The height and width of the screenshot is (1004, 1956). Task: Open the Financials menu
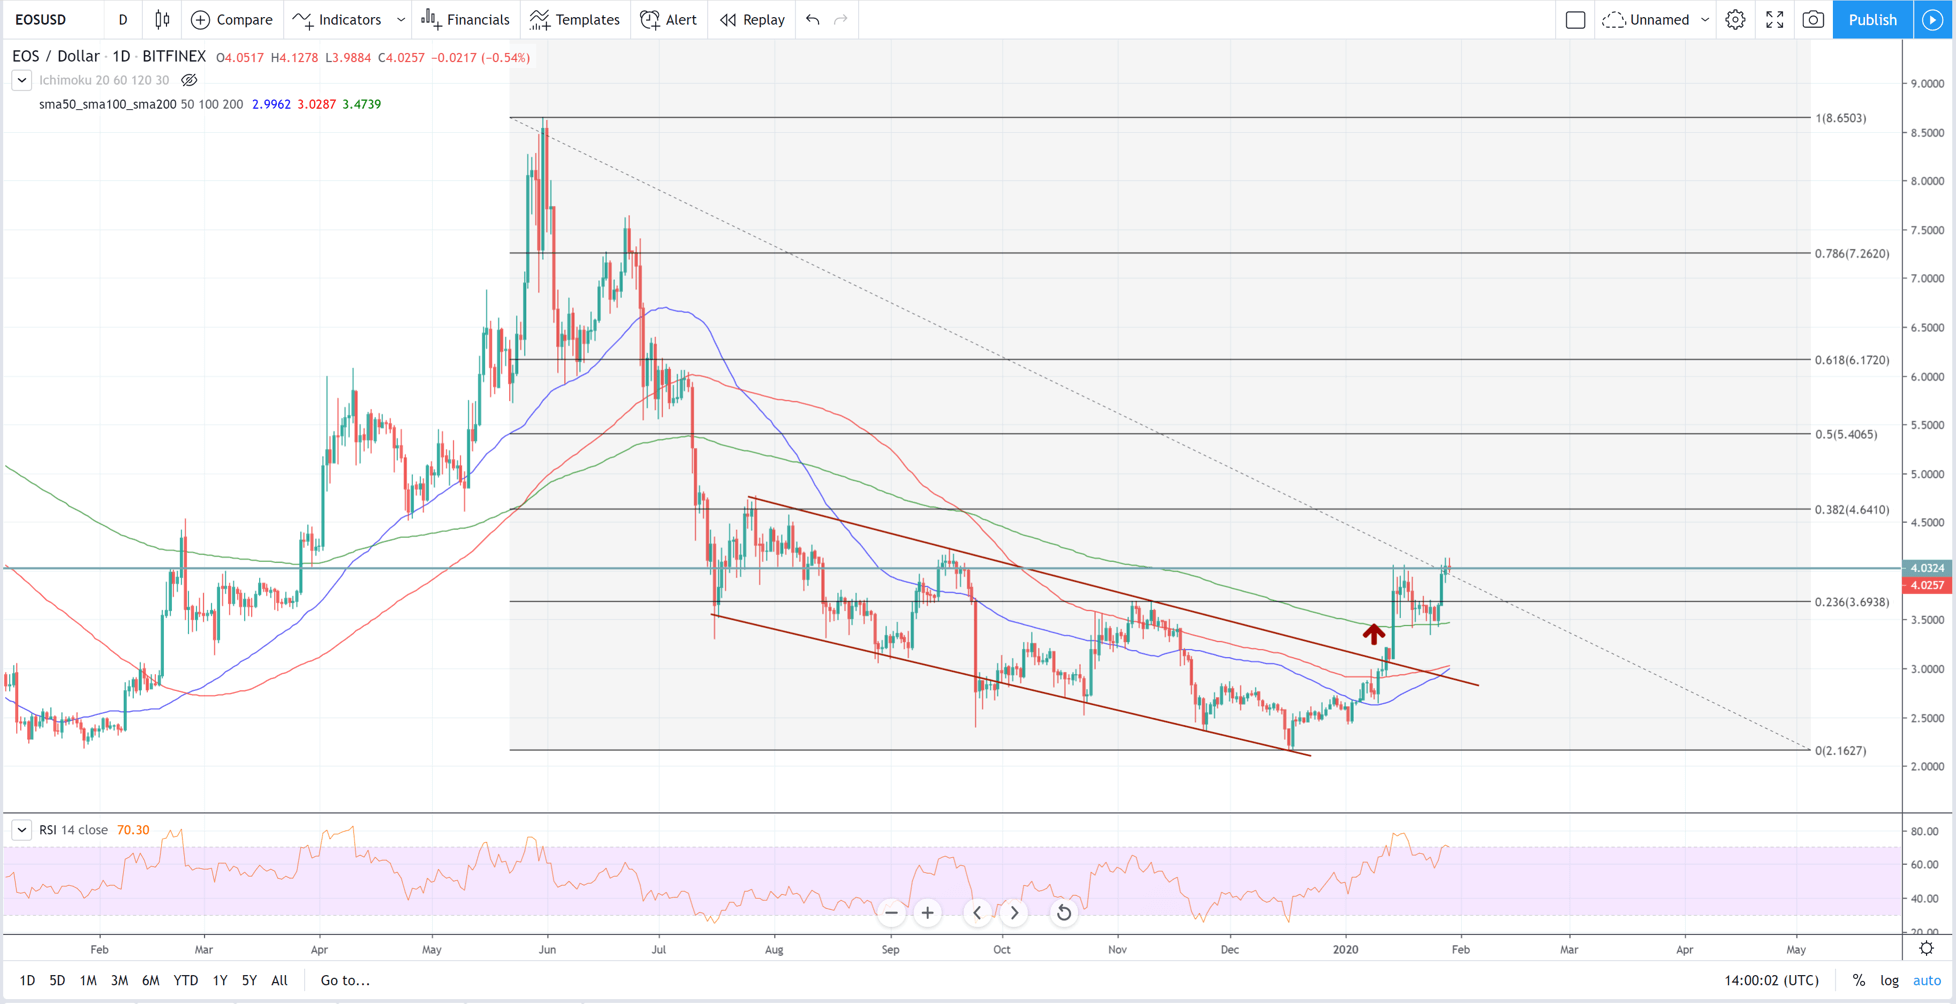coord(466,20)
